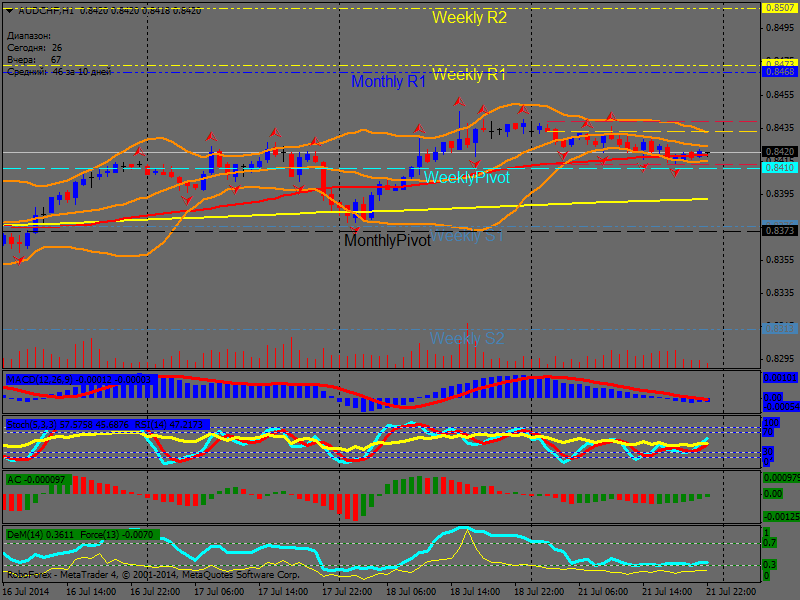This screenshot has height=600, width=800.
Task: Select the black 0.8420 current price tag
Action: point(780,152)
